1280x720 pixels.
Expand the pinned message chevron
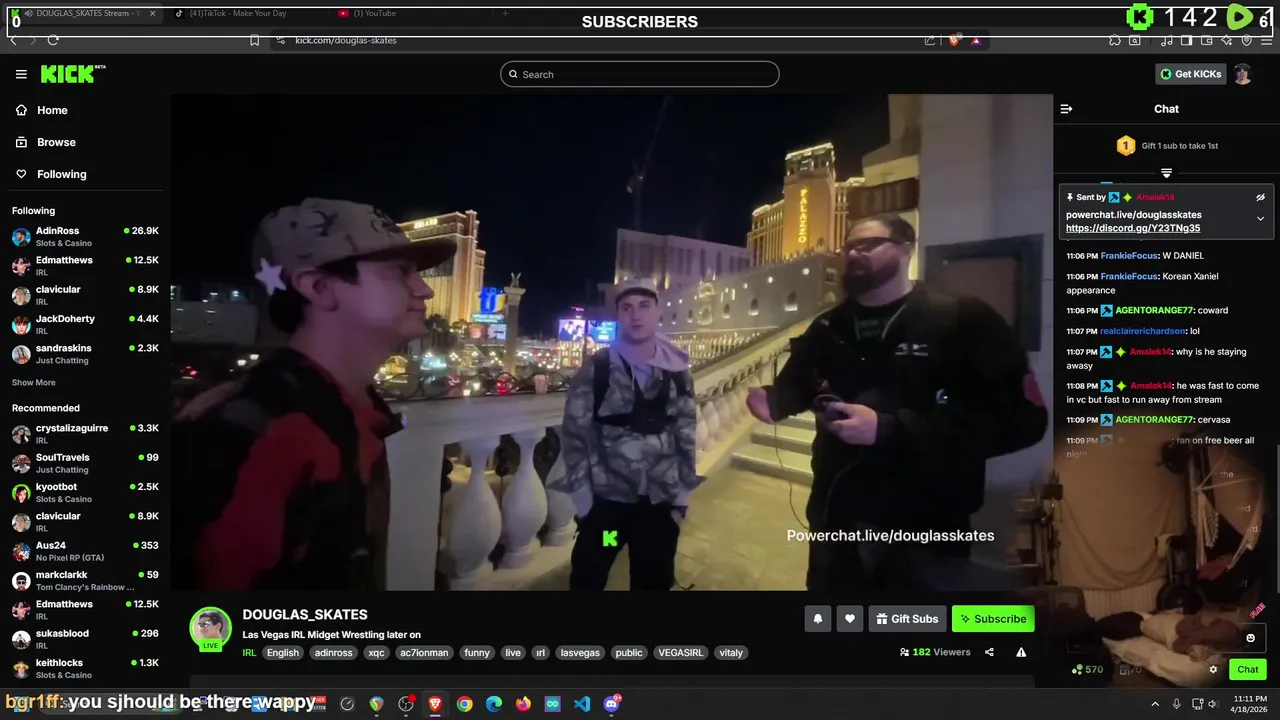pyautogui.click(x=1261, y=218)
